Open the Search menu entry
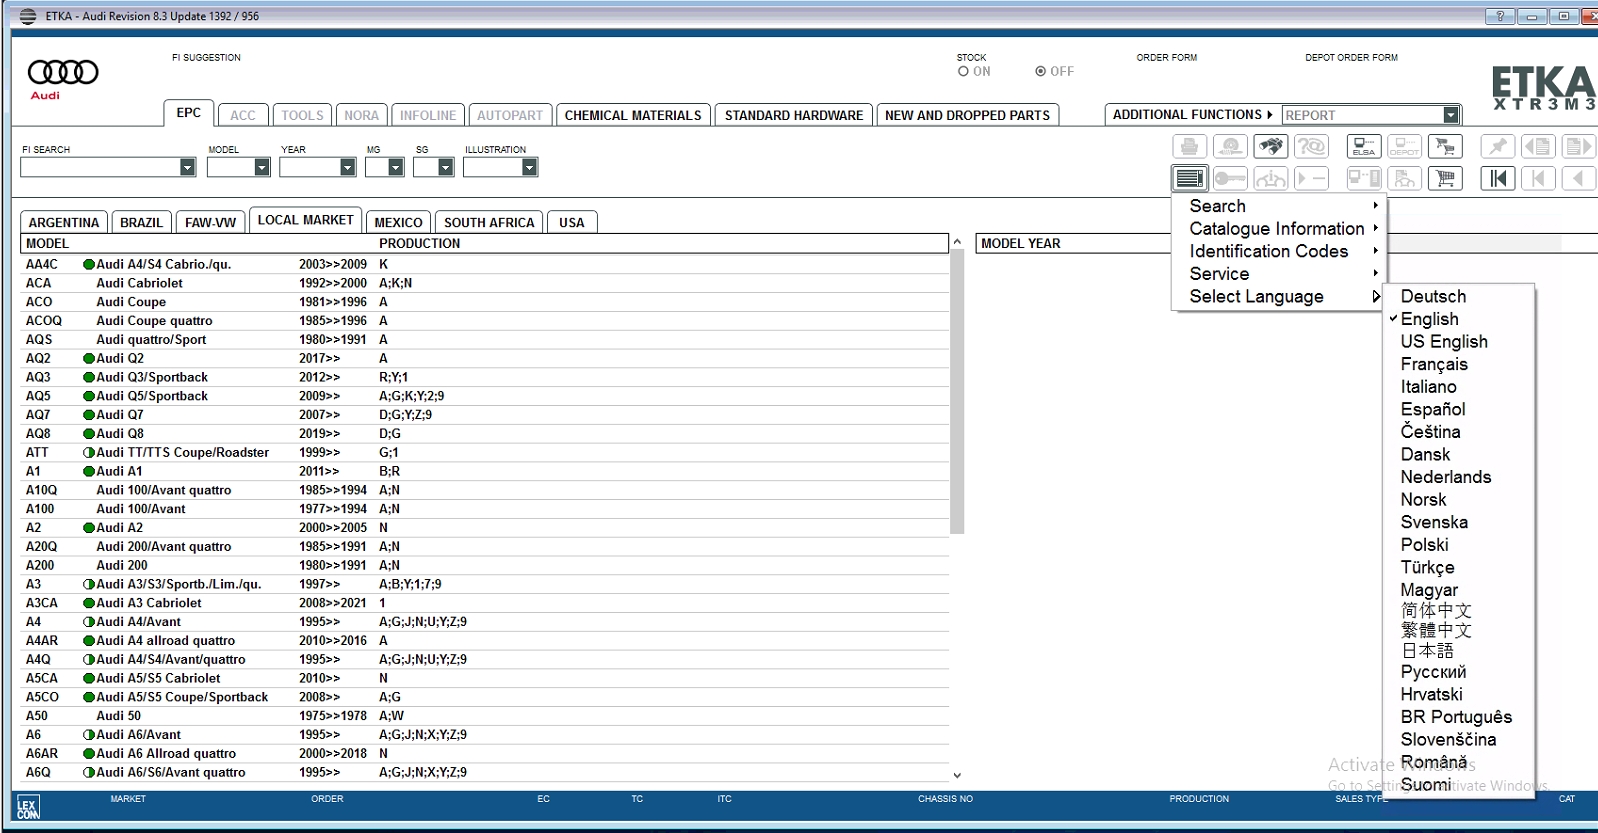This screenshot has width=1598, height=833. click(x=1277, y=206)
